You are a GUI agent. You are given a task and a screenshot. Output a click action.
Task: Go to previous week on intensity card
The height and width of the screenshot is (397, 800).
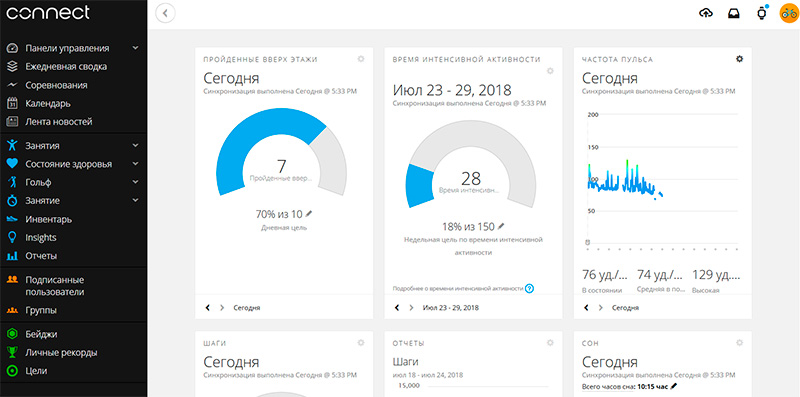point(397,308)
